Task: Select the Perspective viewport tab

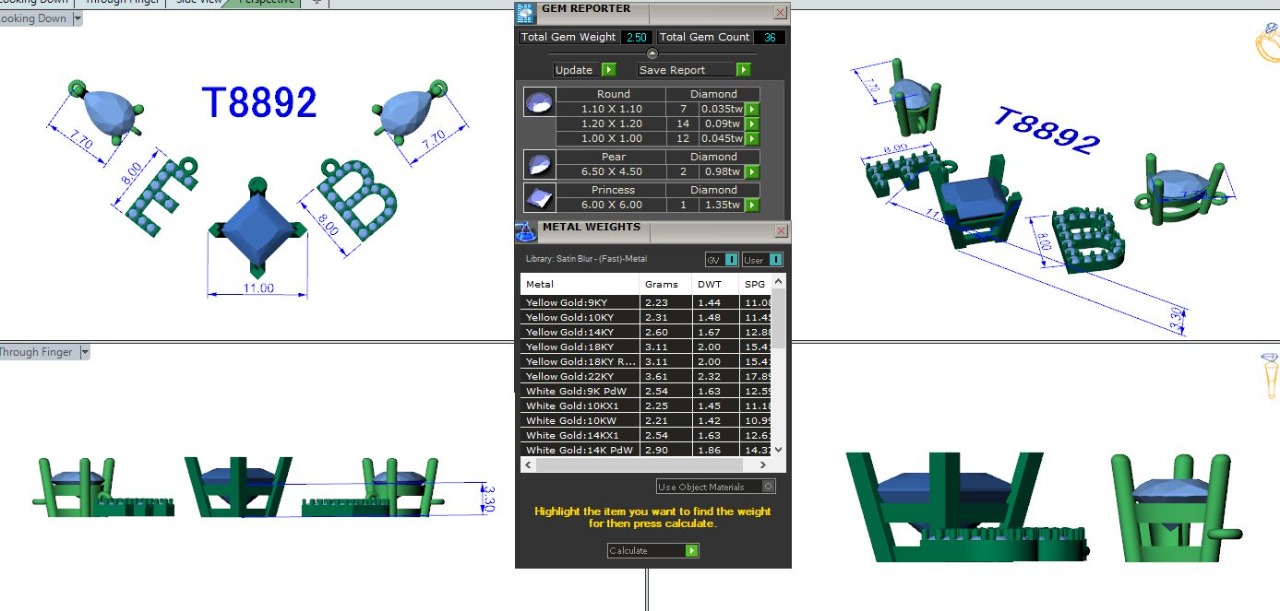Action: pyautogui.click(x=266, y=2)
